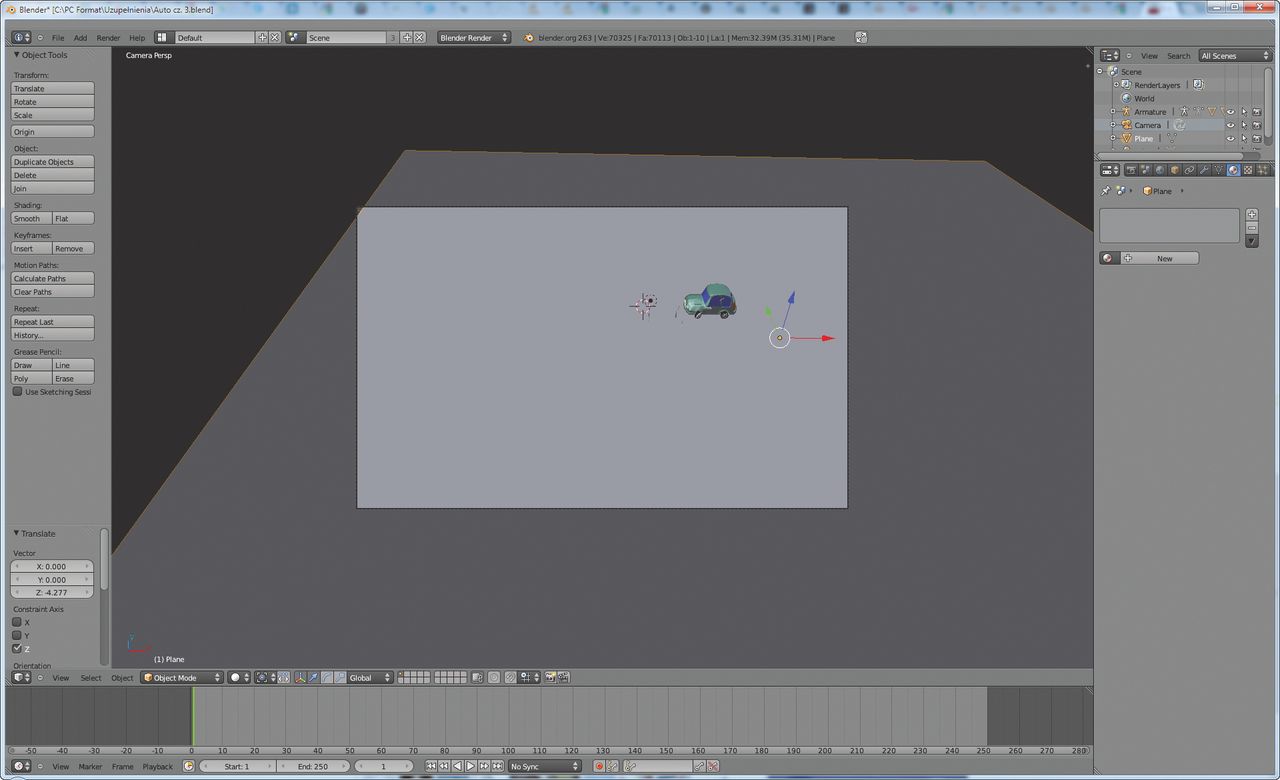The width and height of the screenshot is (1280, 780).
Task: Click the Smooth shading button
Action: [x=31, y=218]
